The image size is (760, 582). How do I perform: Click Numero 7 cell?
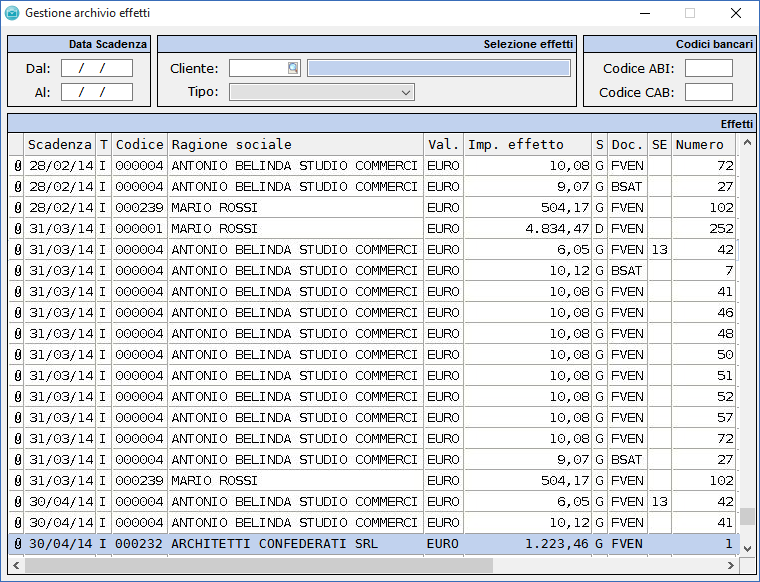tap(704, 270)
